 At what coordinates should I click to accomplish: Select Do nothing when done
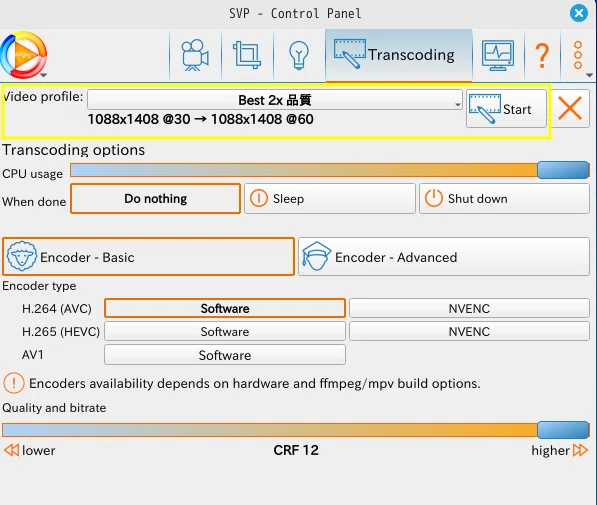pos(155,198)
